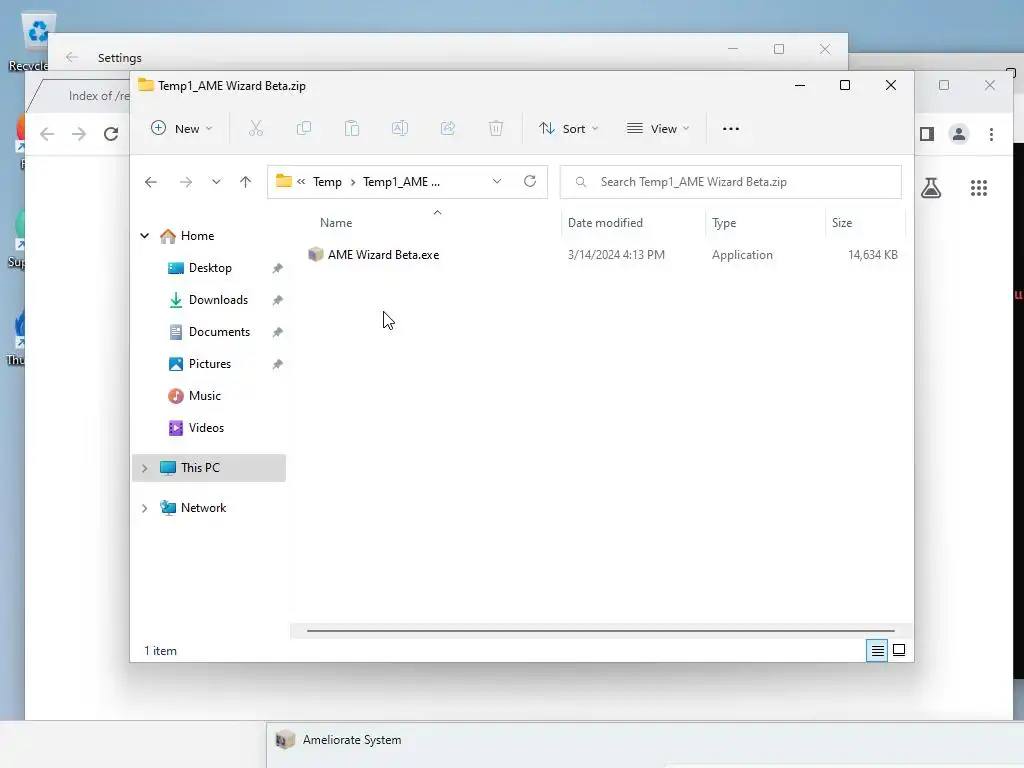Click the Copy icon in Explorer toolbar

(x=304, y=129)
